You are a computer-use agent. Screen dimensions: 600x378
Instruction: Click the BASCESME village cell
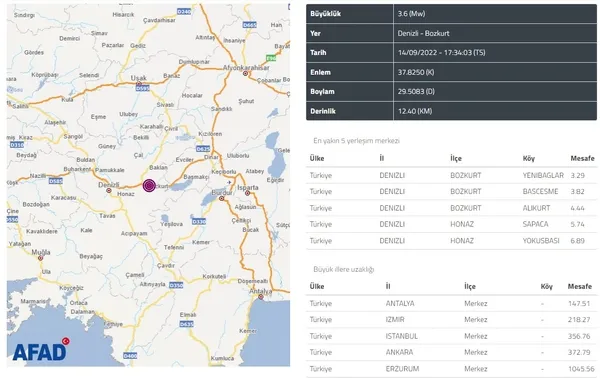[540, 192]
